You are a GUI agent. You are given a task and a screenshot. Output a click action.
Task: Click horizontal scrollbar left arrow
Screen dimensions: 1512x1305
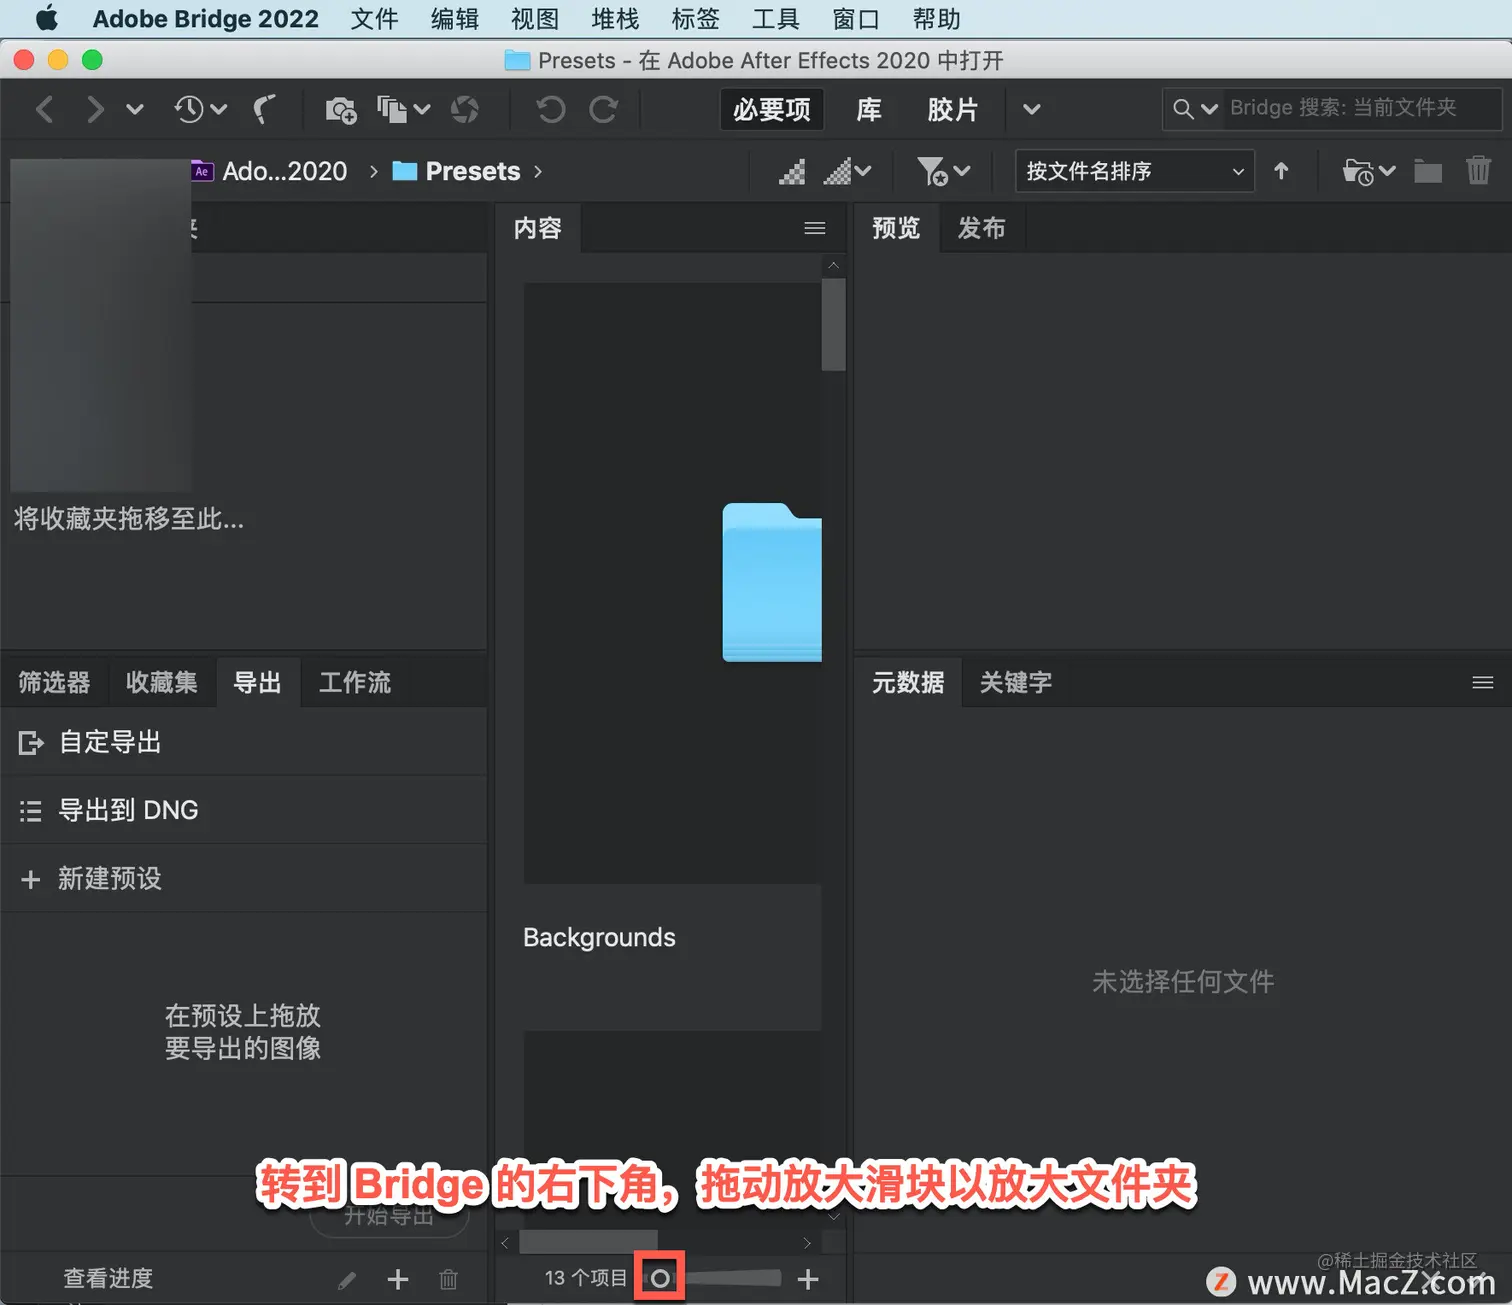[x=505, y=1242]
